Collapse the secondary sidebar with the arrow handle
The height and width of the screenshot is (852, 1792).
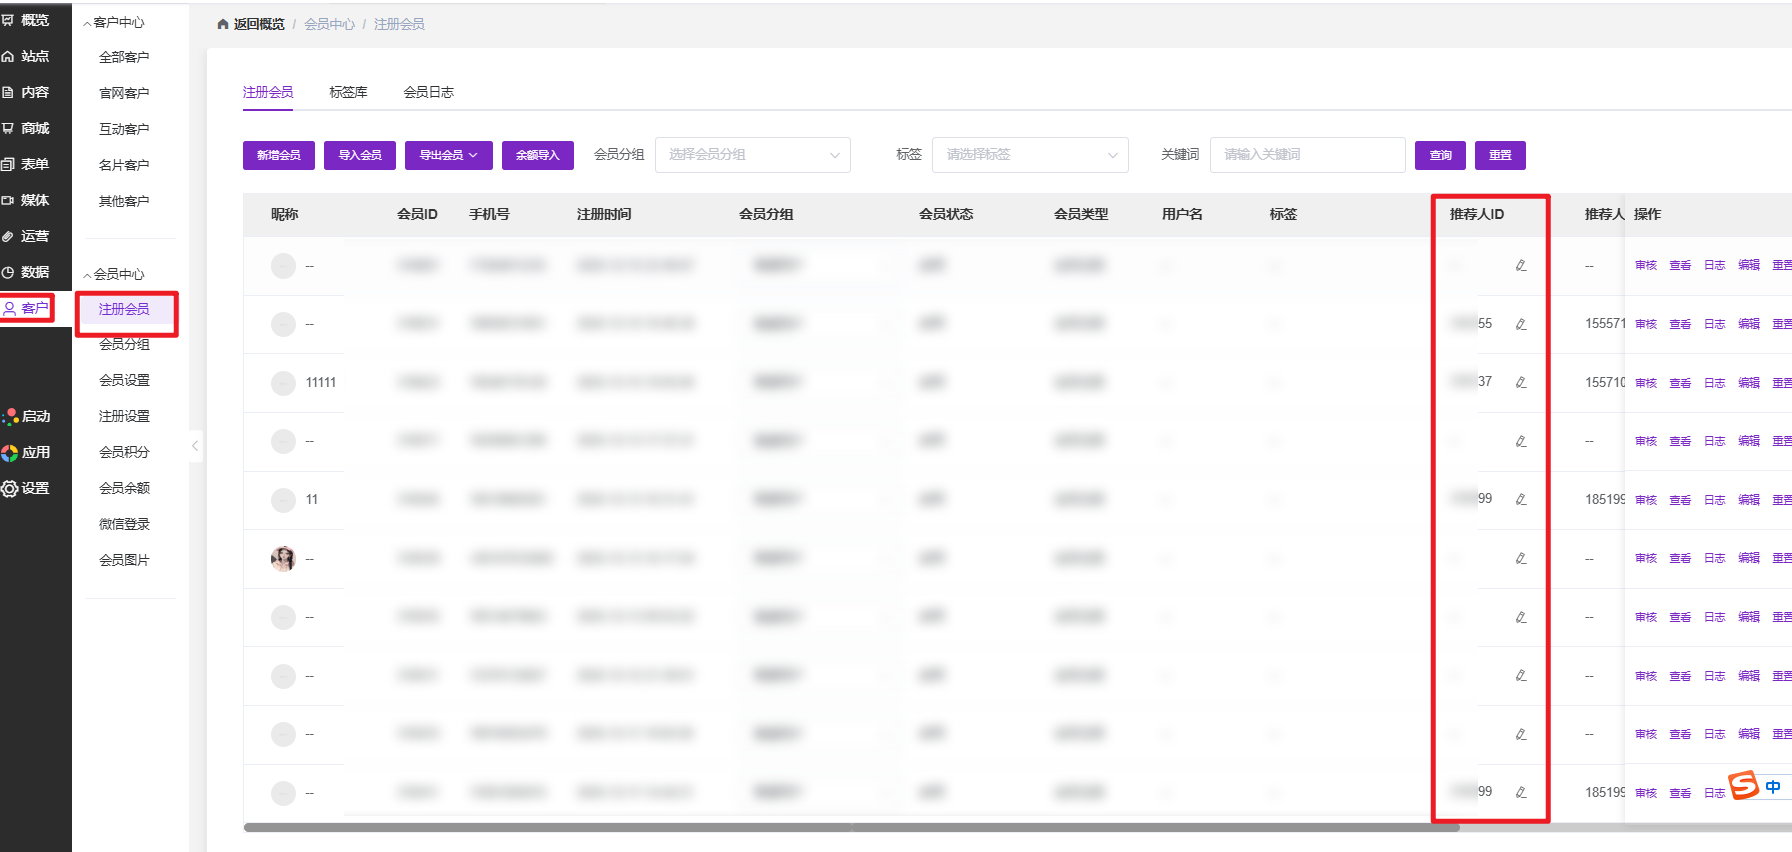(x=195, y=446)
